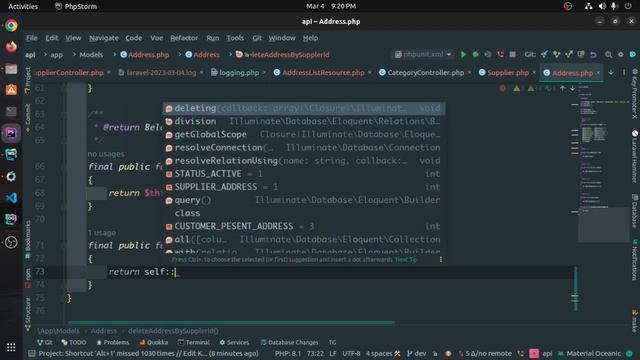This screenshot has width=640, height=360.
Task: Choose STATUS_ACTIVE constant from the completion list
Action: [304, 174]
